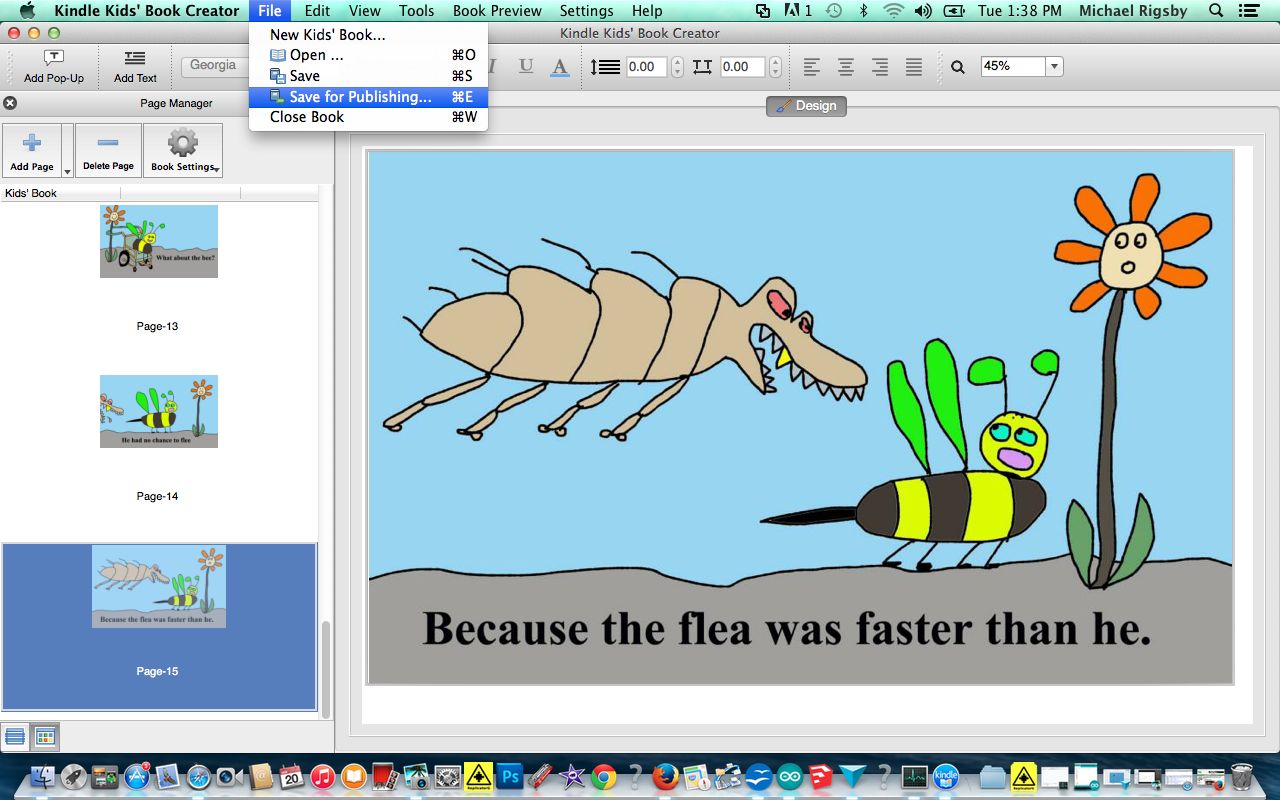Click the Add Text tool
This screenshot has height=800, width=1280.
[135, 66]
